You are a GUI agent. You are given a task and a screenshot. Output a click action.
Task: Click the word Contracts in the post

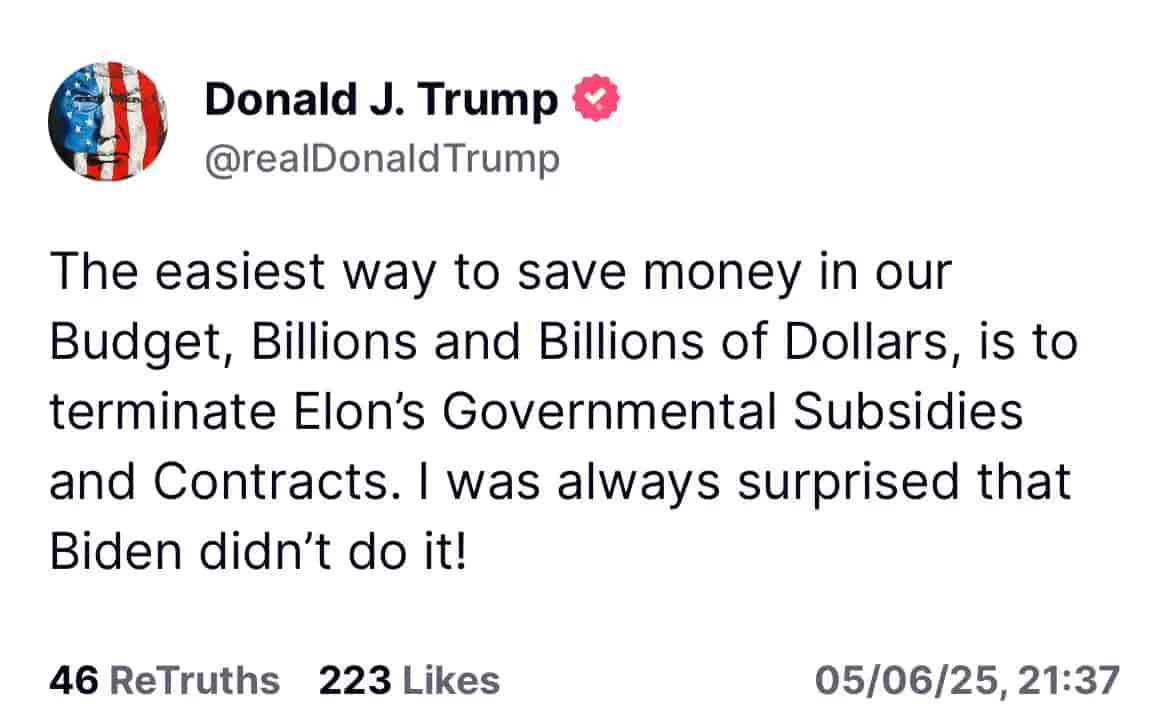[272, 481]
